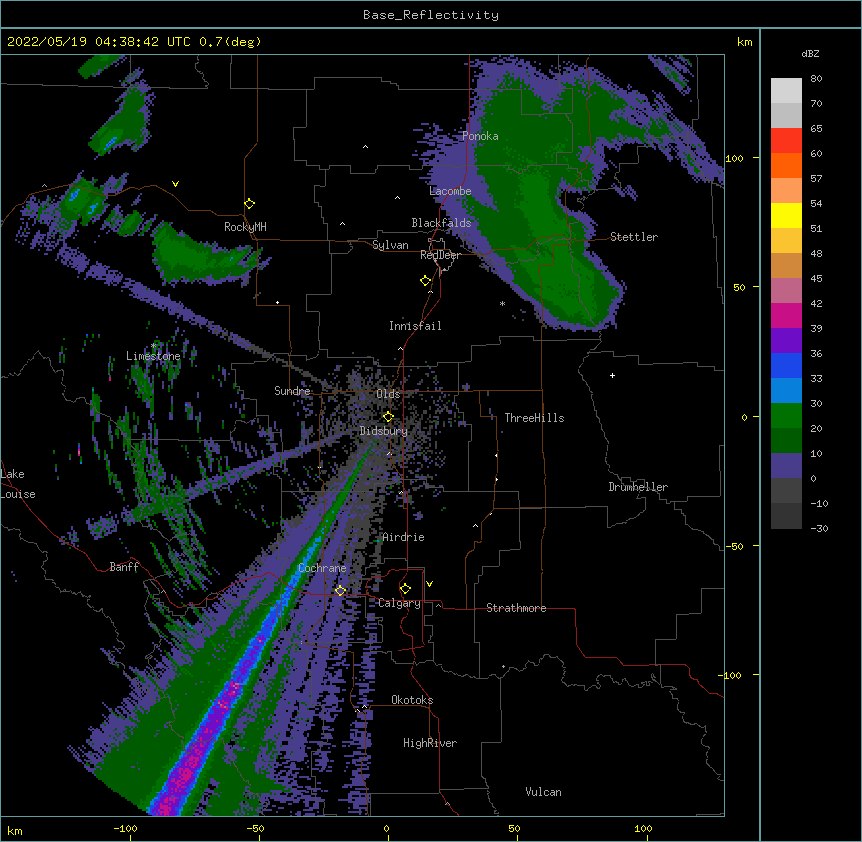Click the Innisfail city label

pos(415,326)
